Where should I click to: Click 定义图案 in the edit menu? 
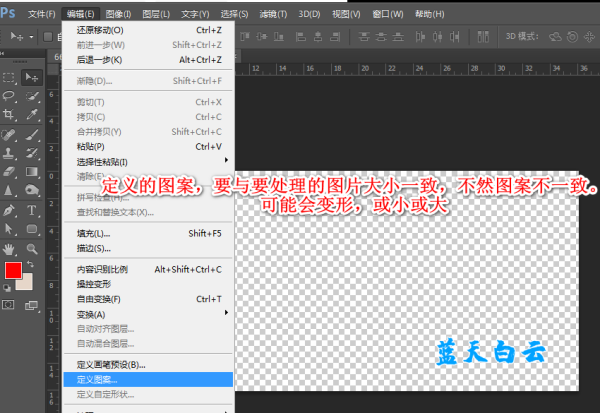pos(97,380)
